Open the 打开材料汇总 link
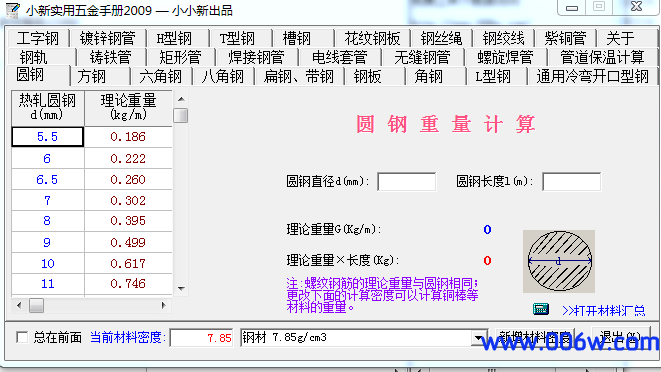661x372 pixels. coord(604,311)
